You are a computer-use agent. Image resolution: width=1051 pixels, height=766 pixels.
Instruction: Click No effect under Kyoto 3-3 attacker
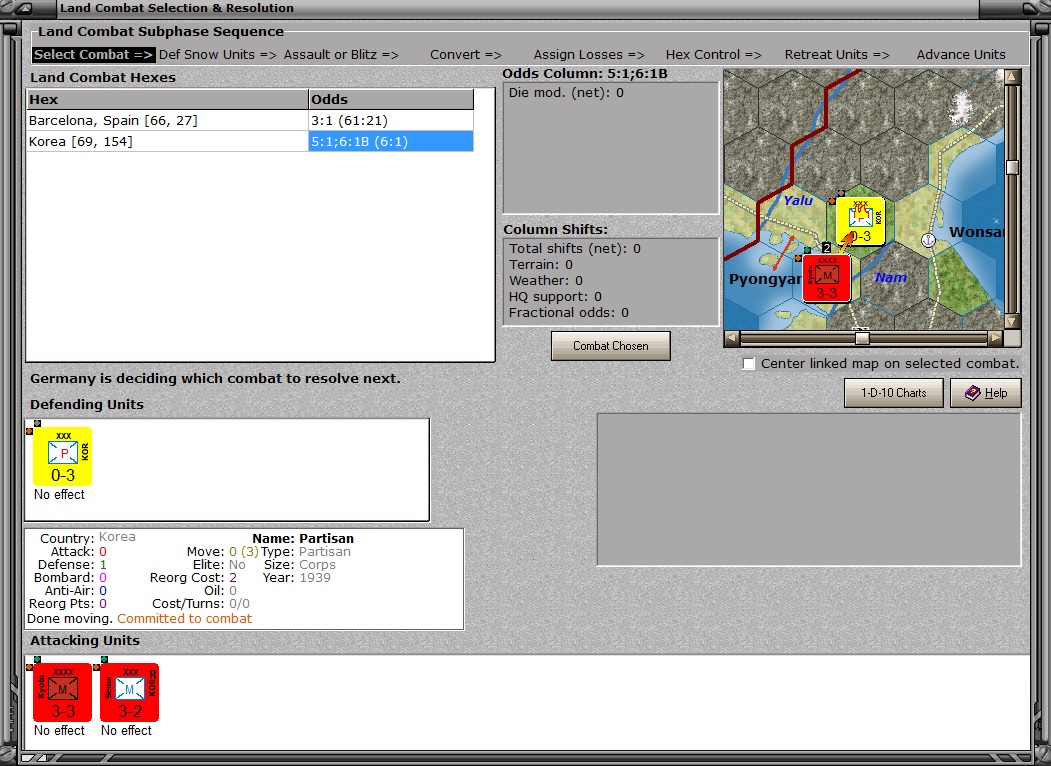(x=59, y=730)
